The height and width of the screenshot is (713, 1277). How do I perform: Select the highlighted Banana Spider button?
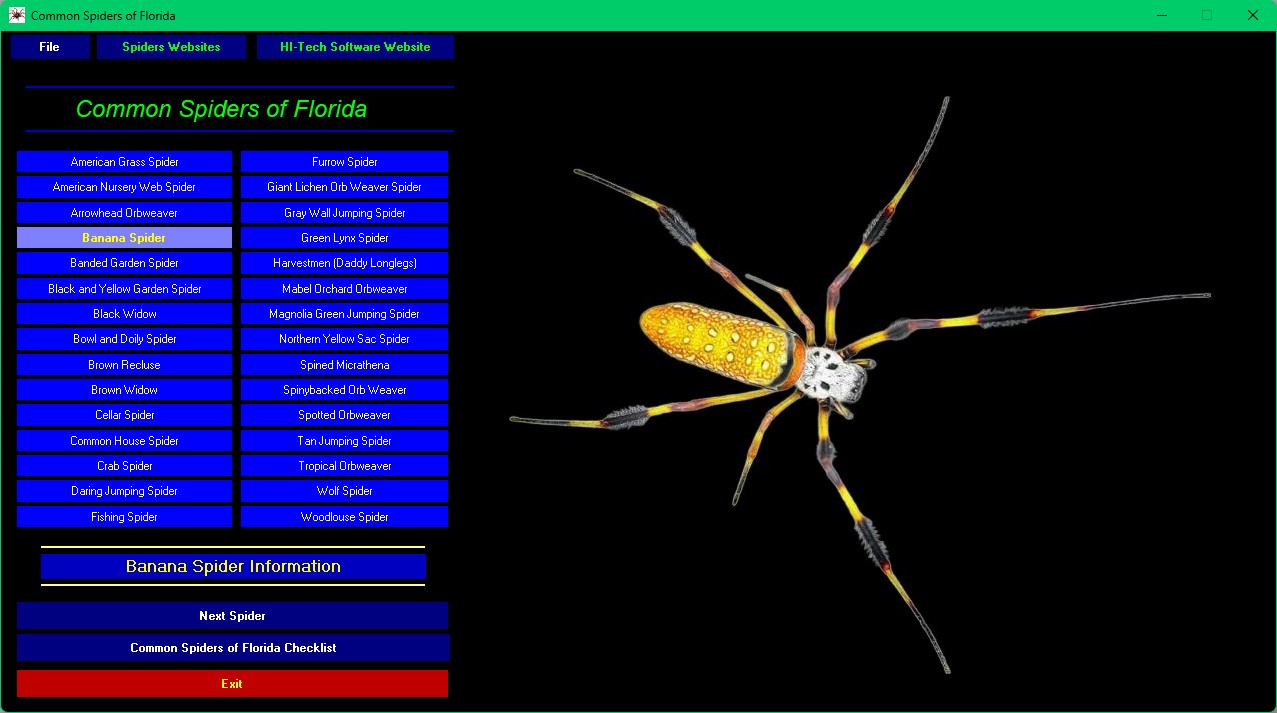coord(124,238)
